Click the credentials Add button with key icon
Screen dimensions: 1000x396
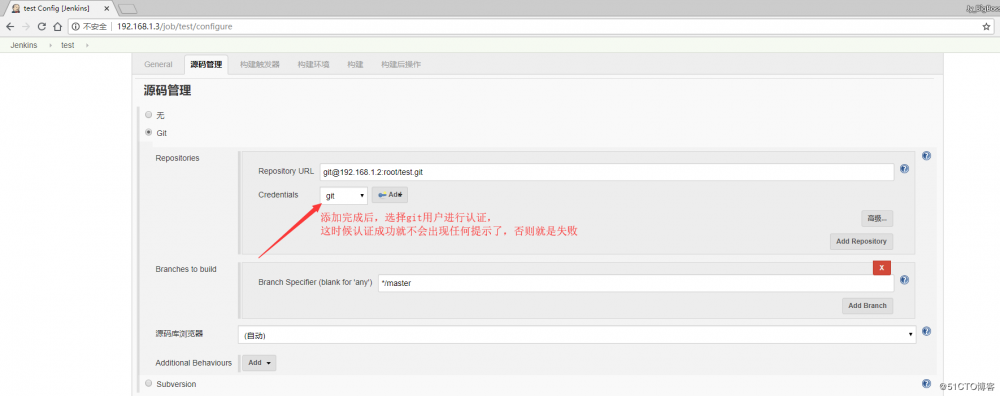[x=390, y=194]
